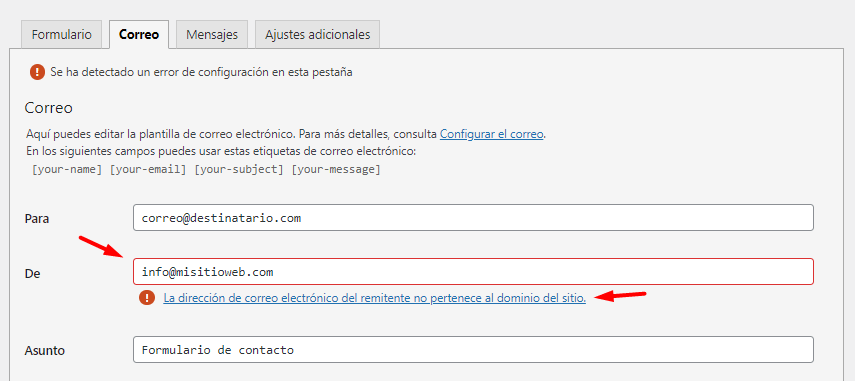The height and width of the screenshot is (381, 855).
Task: Focus the Asunto subject field
Action: click(473, 349)
